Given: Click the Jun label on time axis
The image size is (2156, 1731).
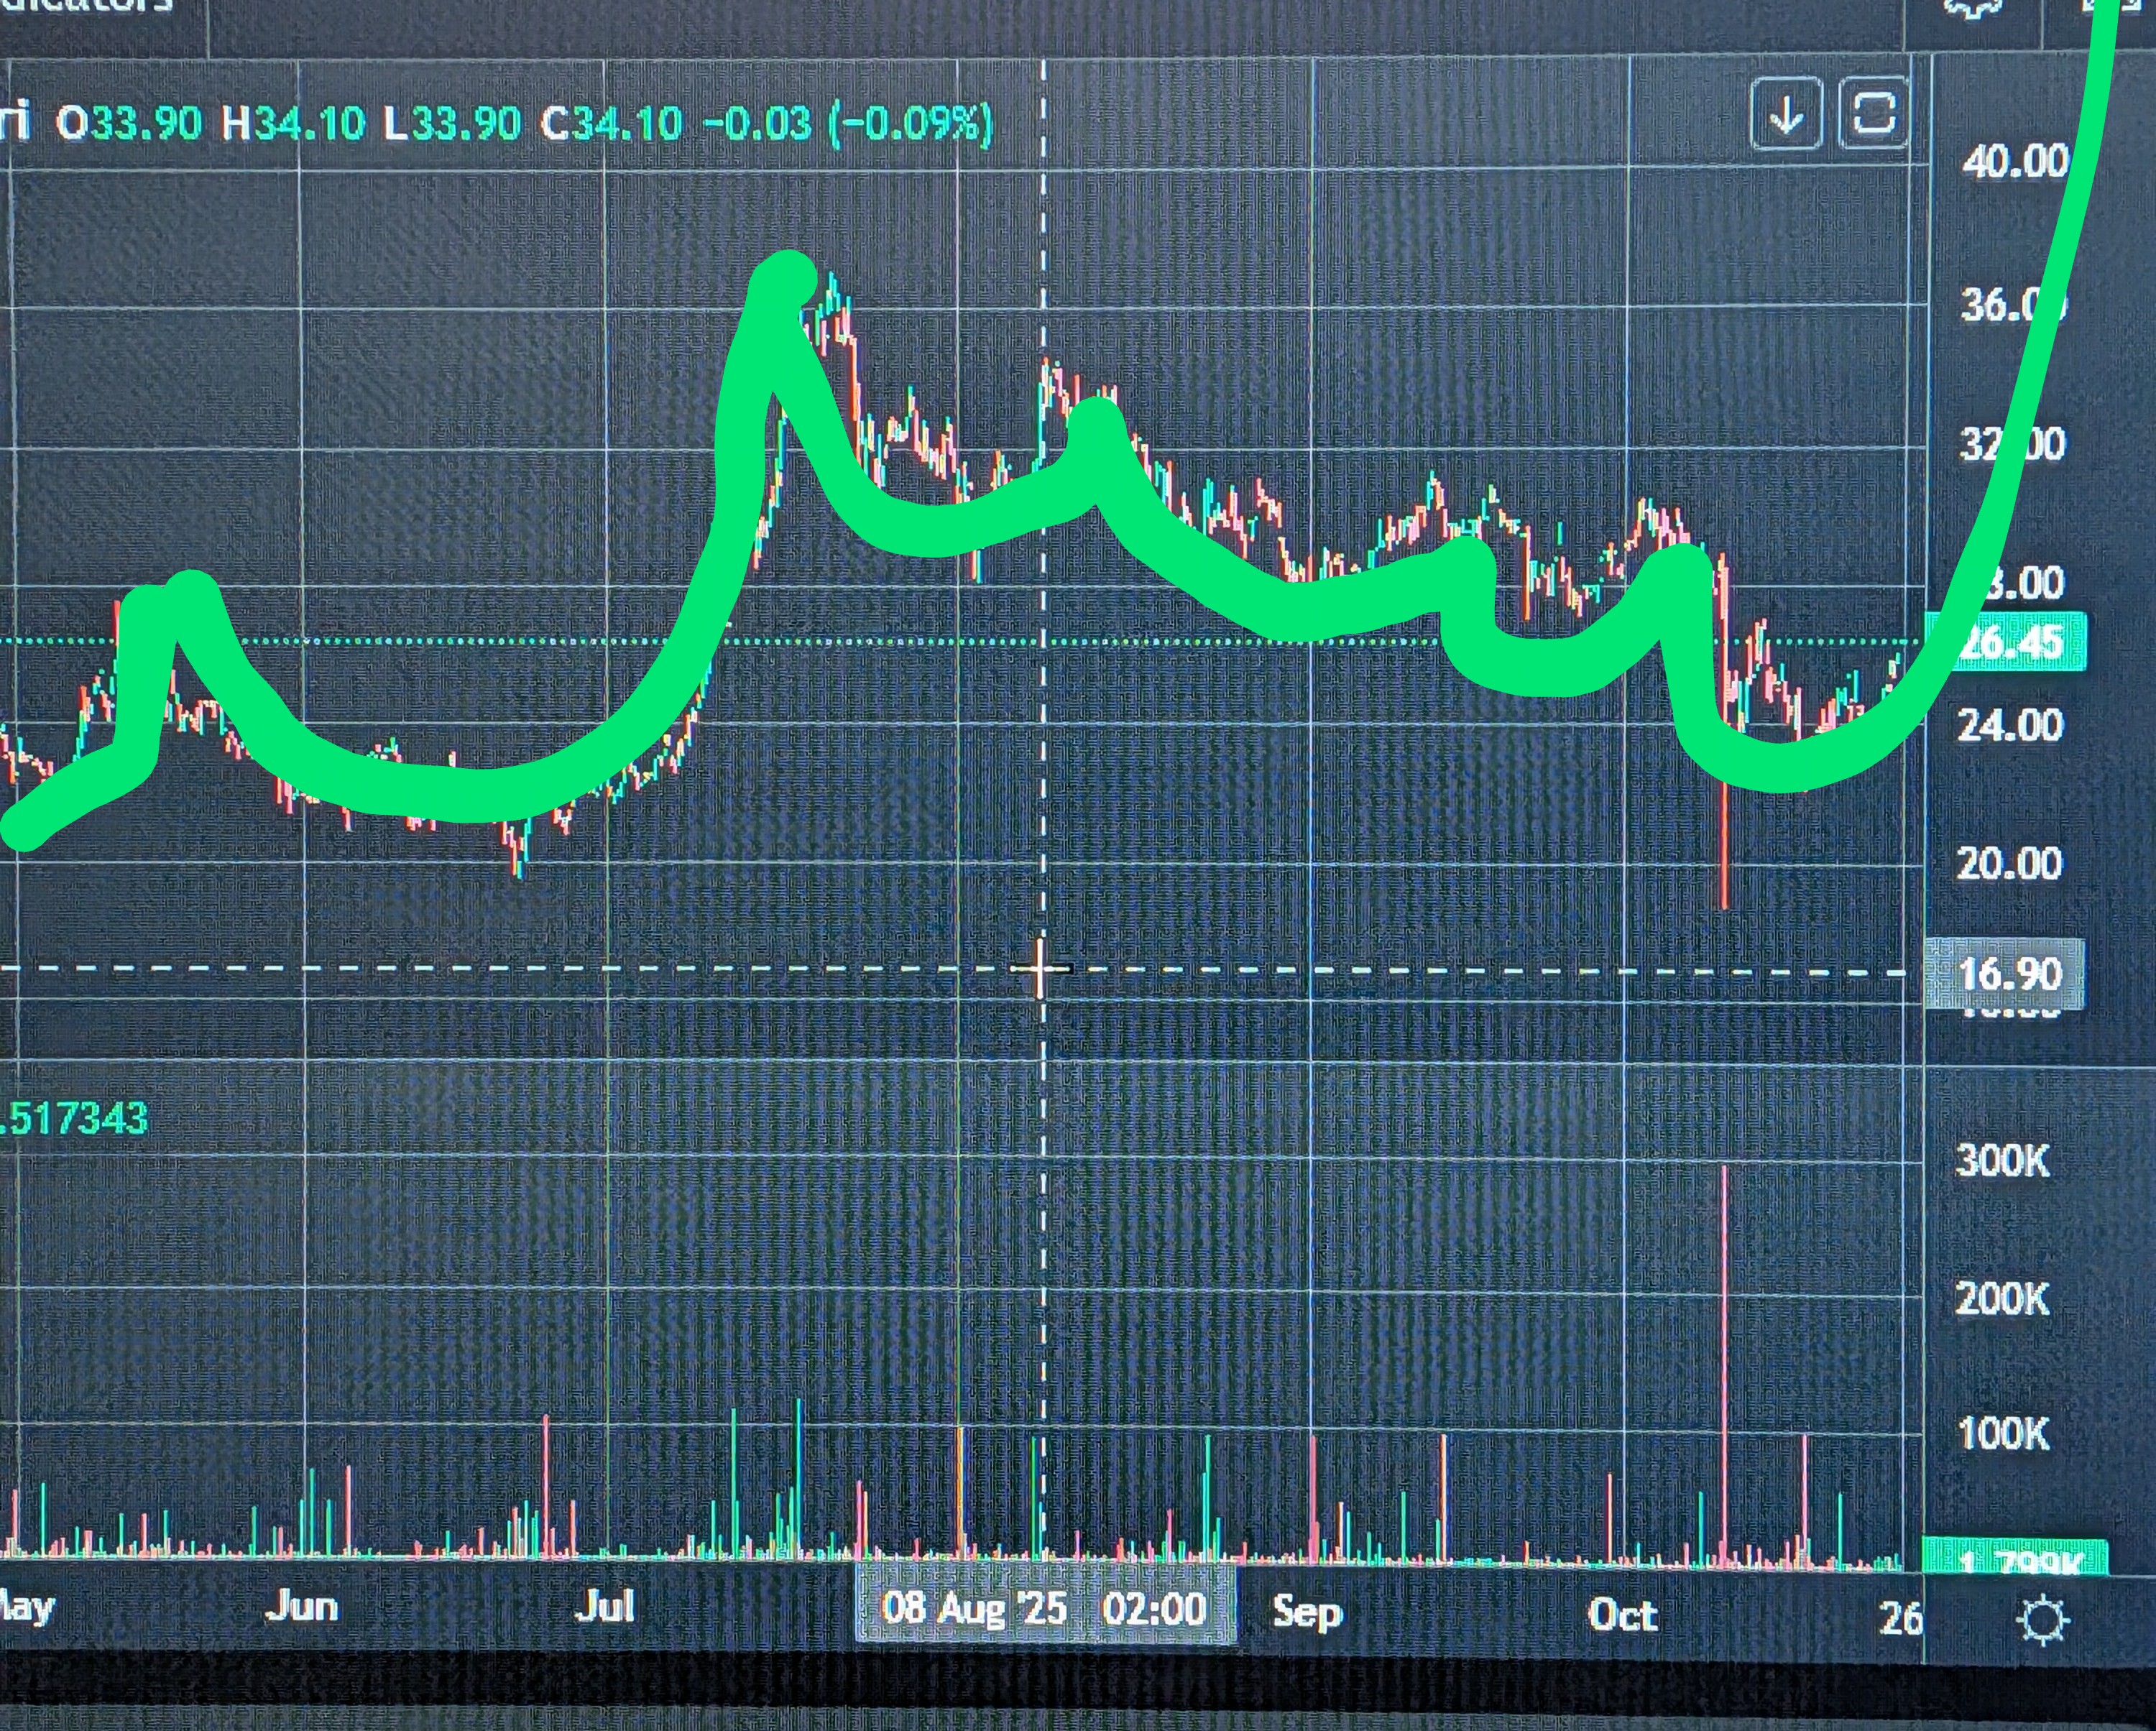Looking at the screenshot, I should point(302,1607).
